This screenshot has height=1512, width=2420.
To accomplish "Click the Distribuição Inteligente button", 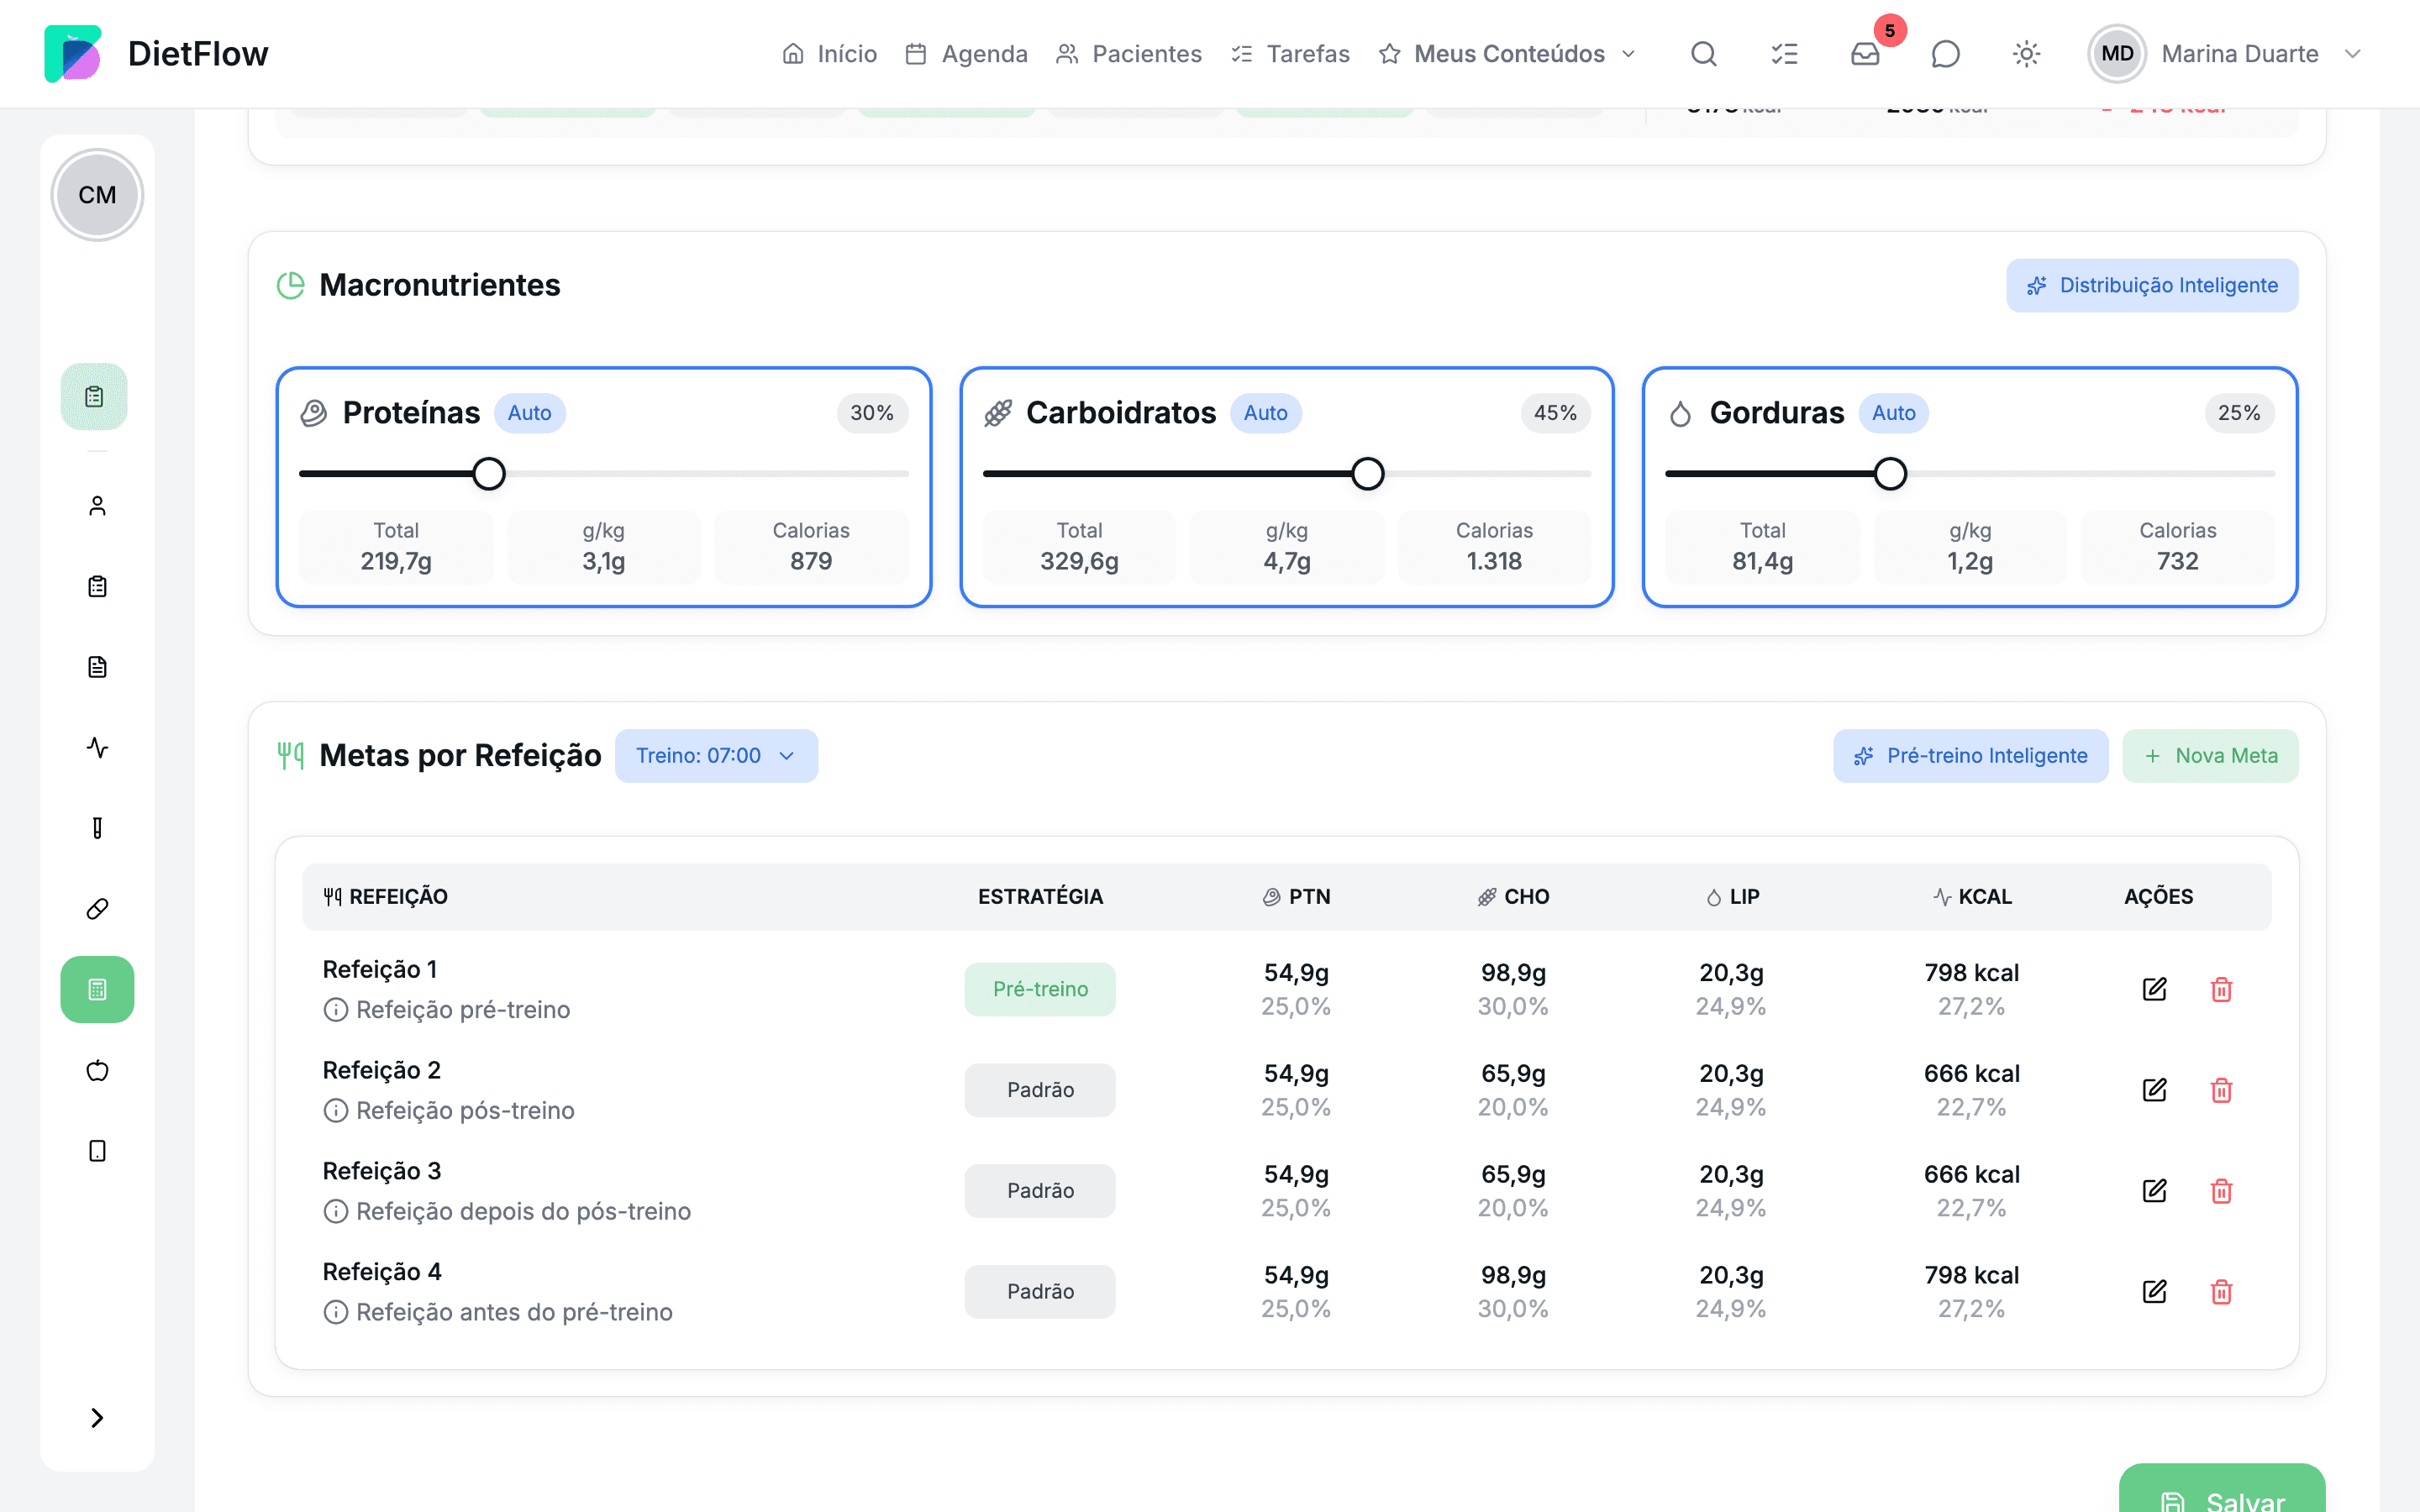I will point(2152,286).
